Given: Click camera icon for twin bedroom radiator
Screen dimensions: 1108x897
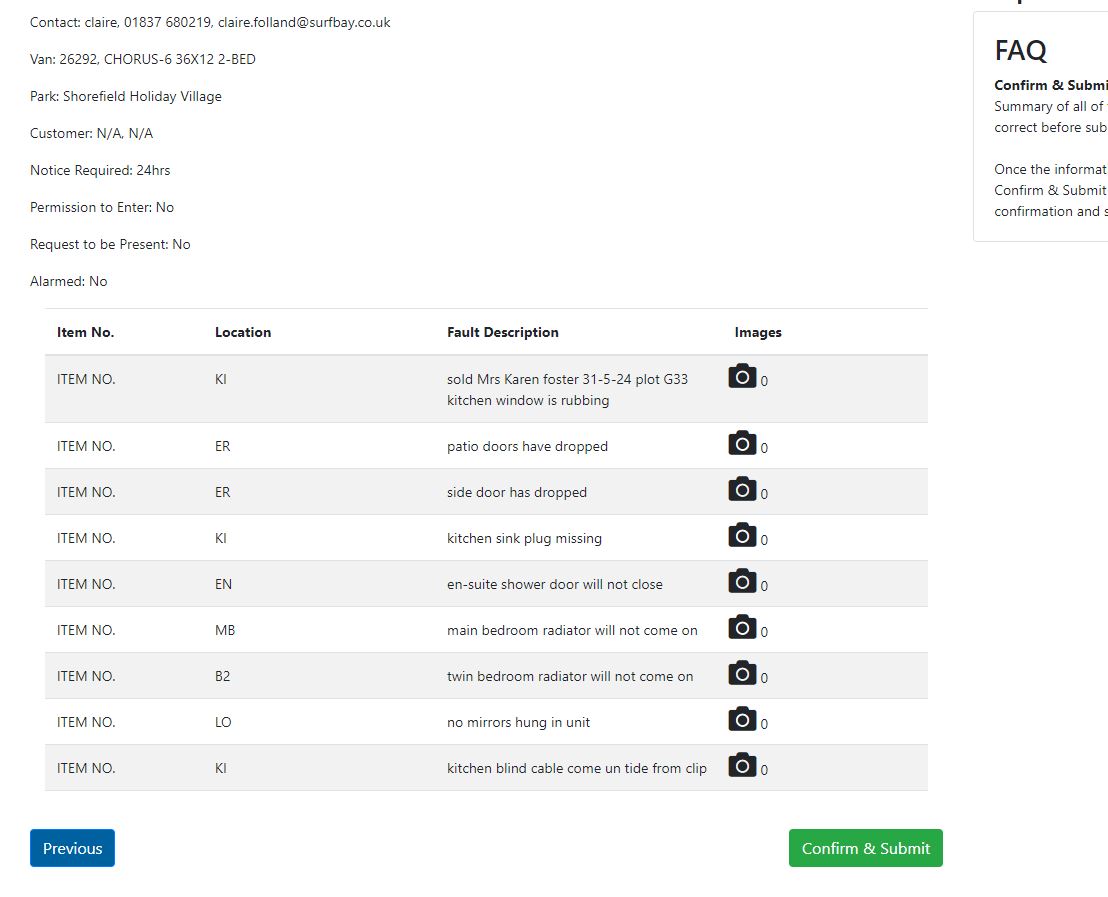Looking at the screenshot, I should click(742, 673).
